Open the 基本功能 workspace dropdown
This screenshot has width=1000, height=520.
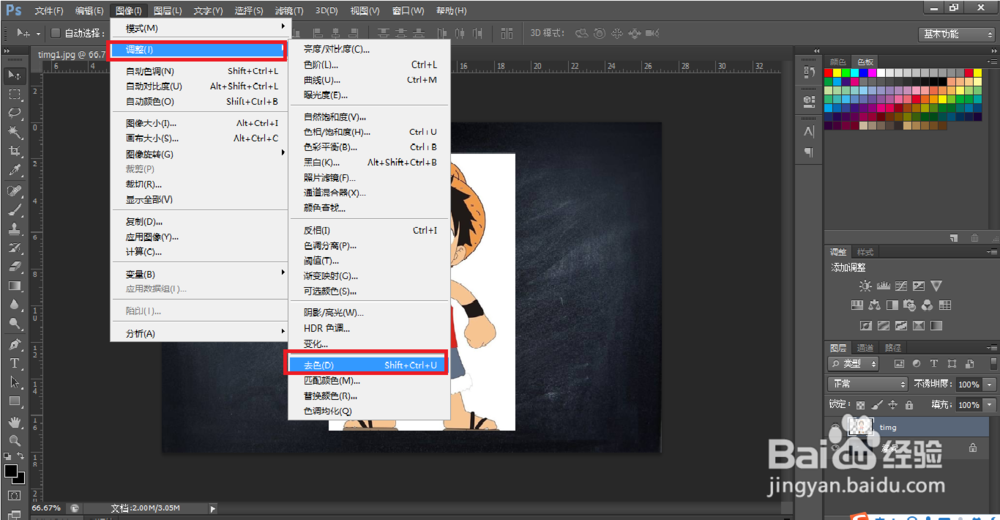957,34
